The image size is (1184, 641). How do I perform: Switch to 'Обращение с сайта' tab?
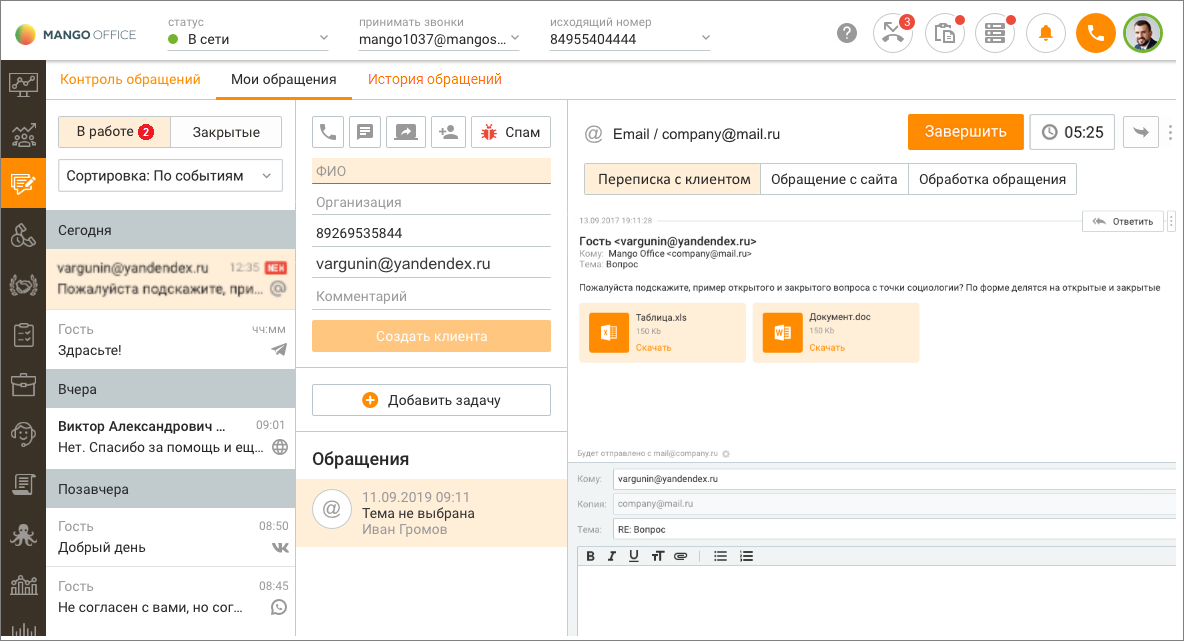[834, 179]
